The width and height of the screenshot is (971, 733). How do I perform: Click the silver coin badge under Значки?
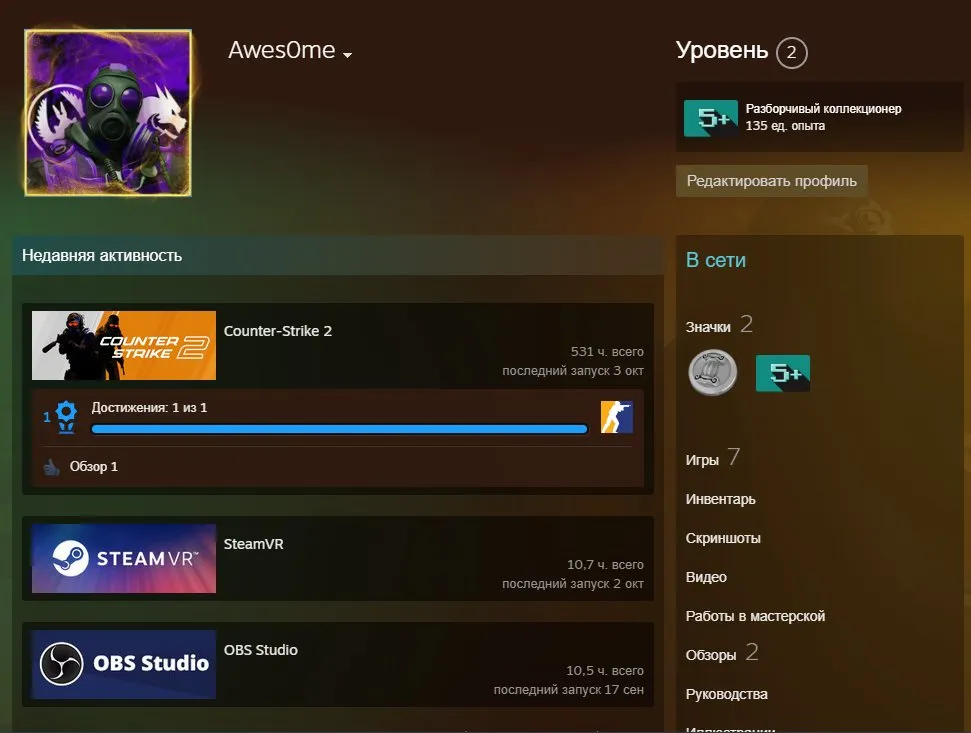tap(713, 373)
